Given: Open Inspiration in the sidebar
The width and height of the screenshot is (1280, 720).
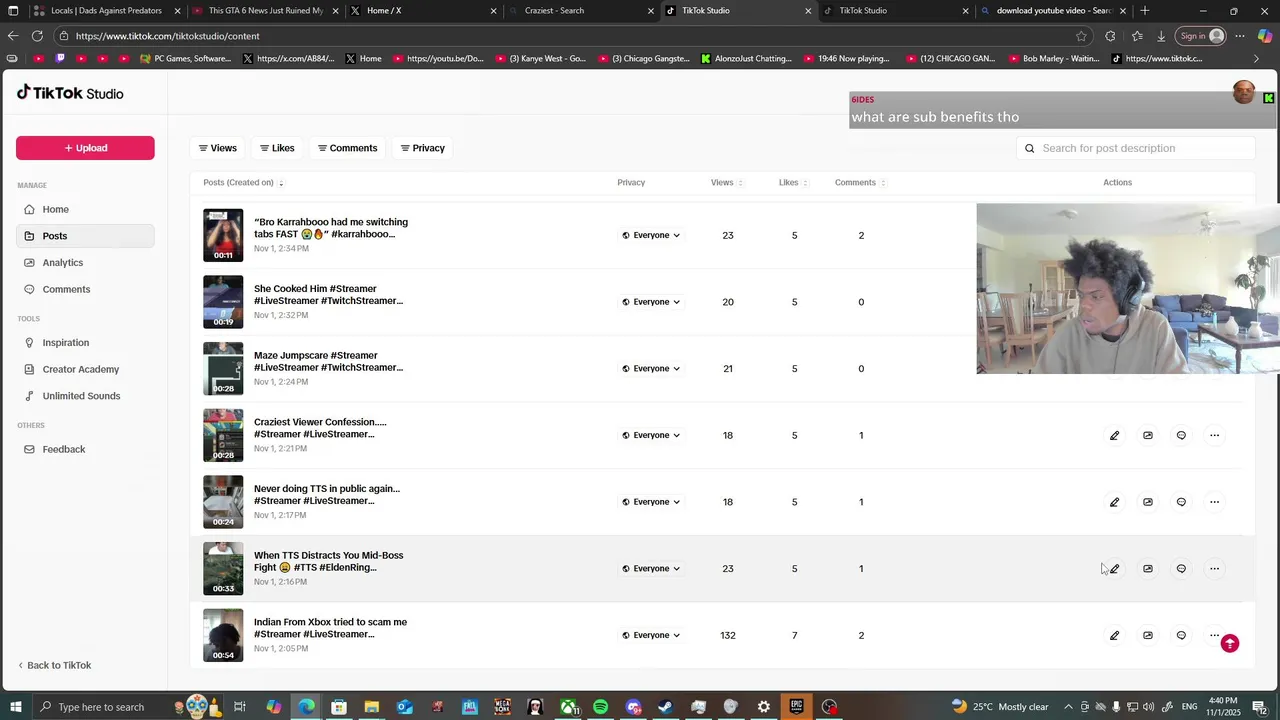Looking at the screenshot, I should [85, 342].
